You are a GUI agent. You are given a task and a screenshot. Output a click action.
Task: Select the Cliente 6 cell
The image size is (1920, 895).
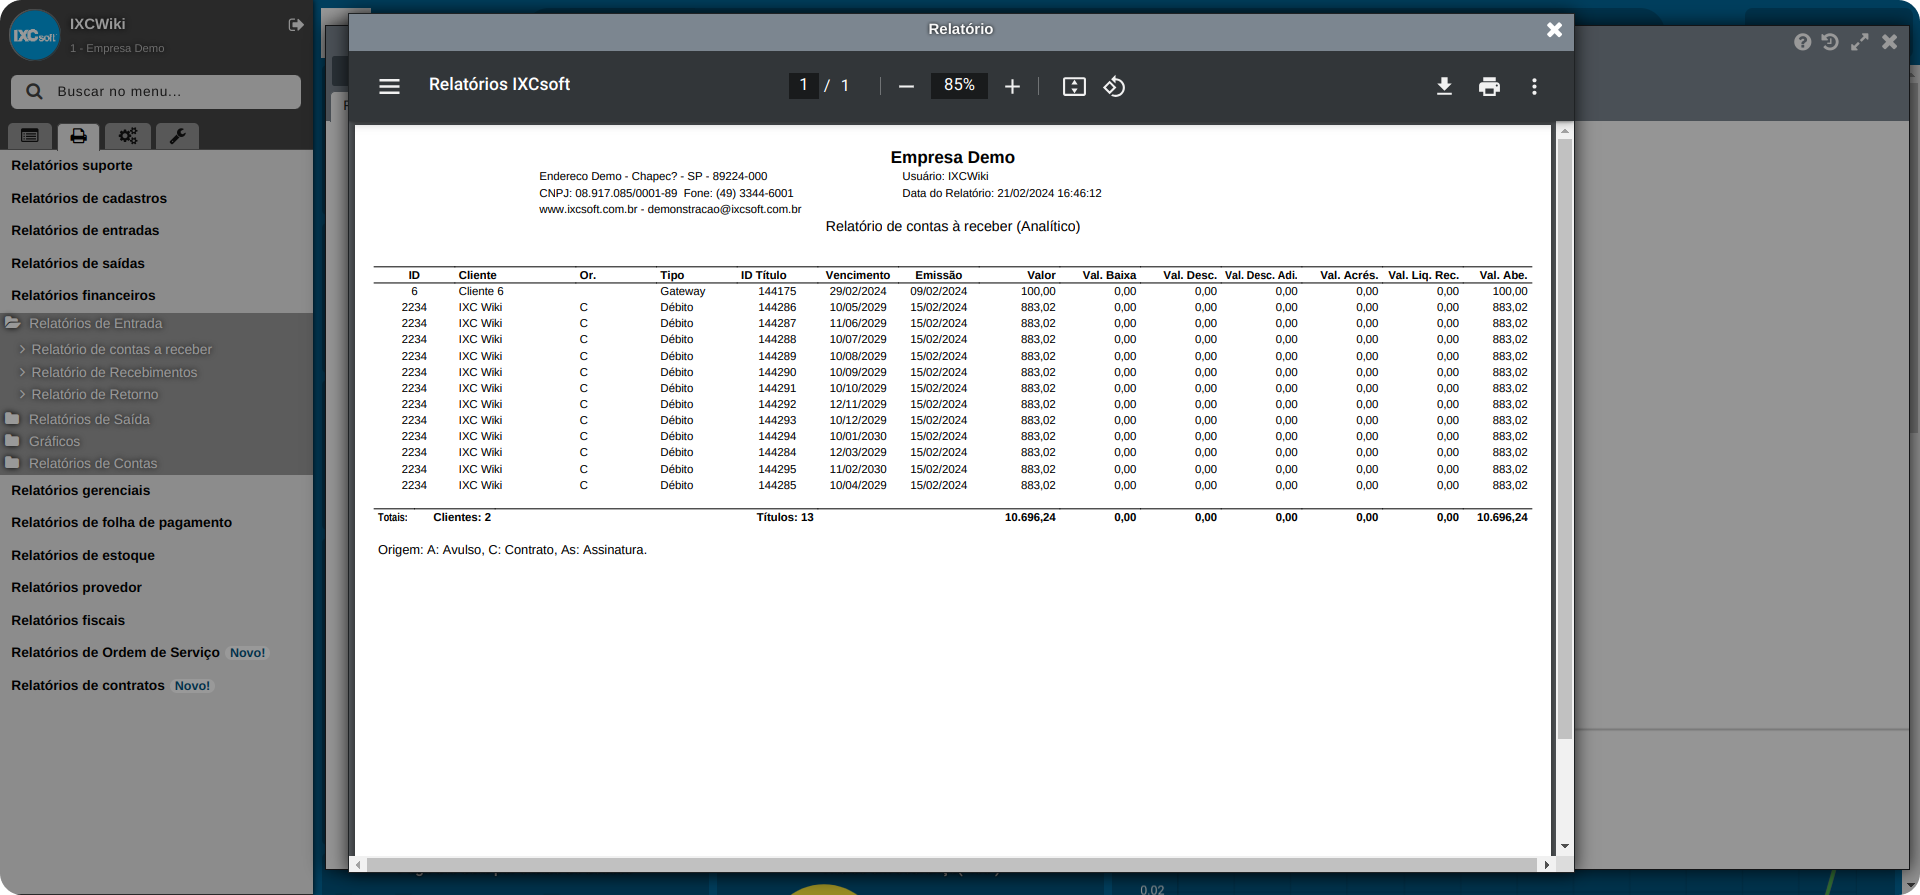(x=481, y=292)
